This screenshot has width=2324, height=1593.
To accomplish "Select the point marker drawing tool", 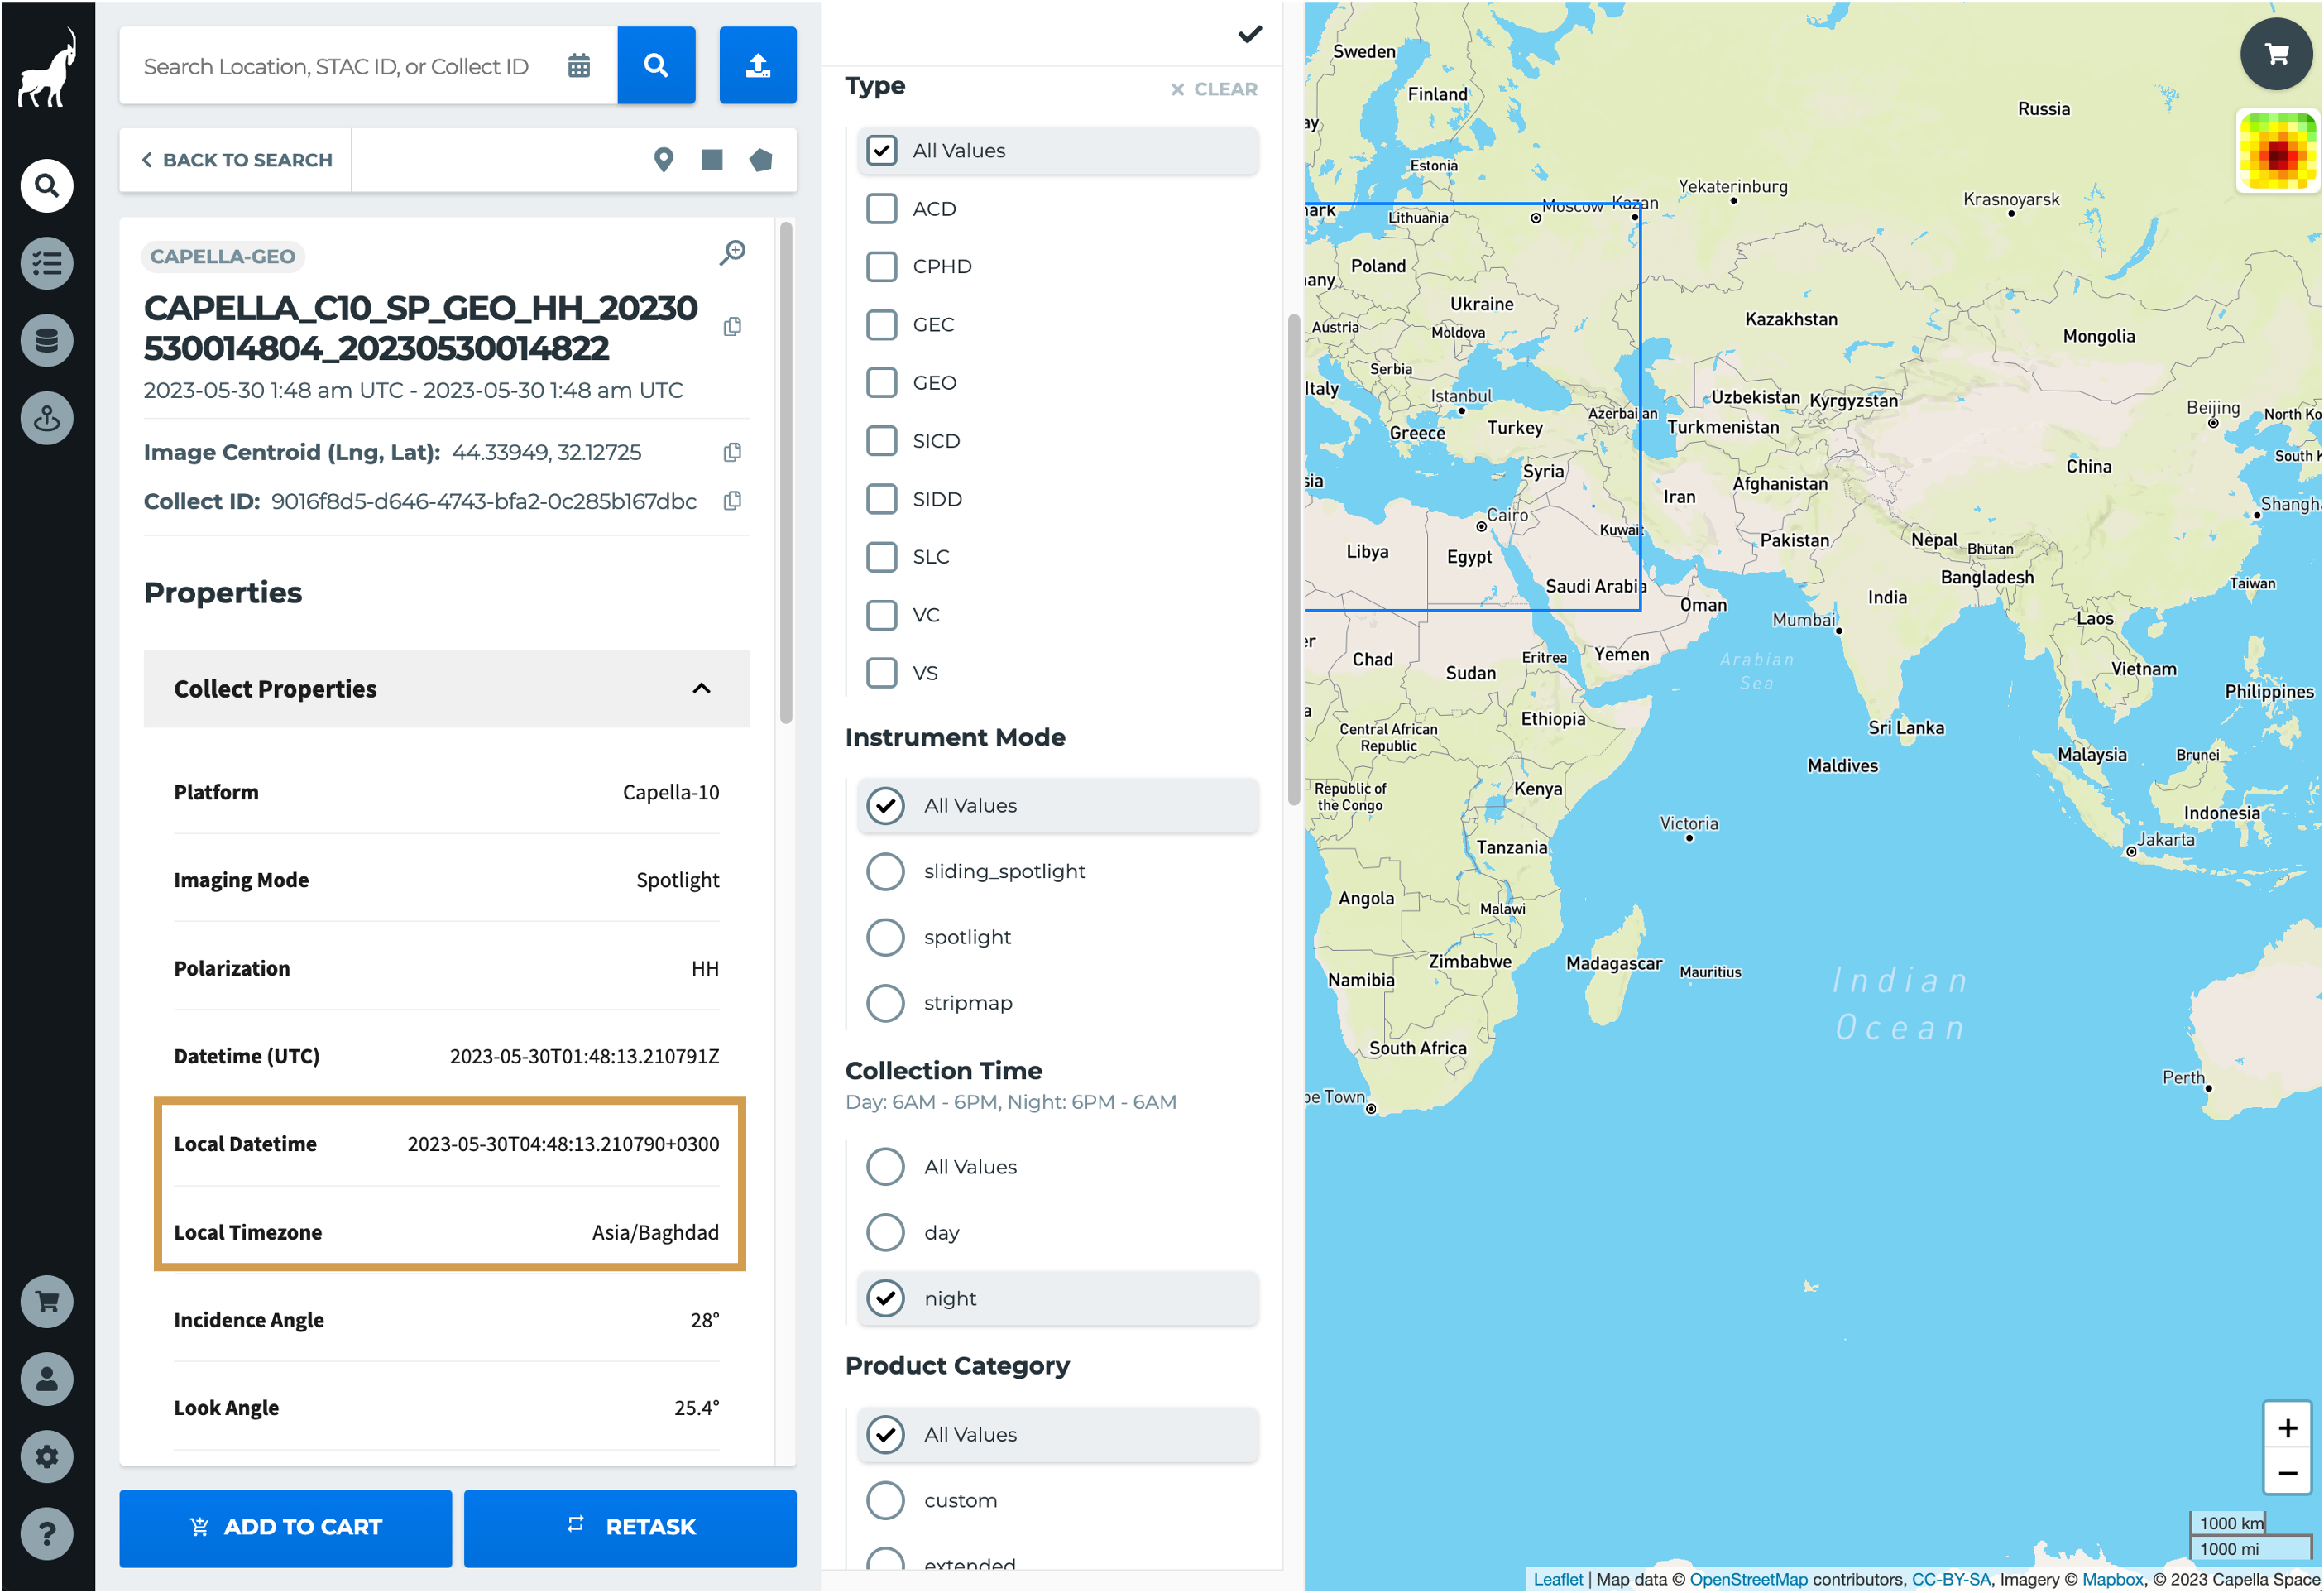I will 663,160.
